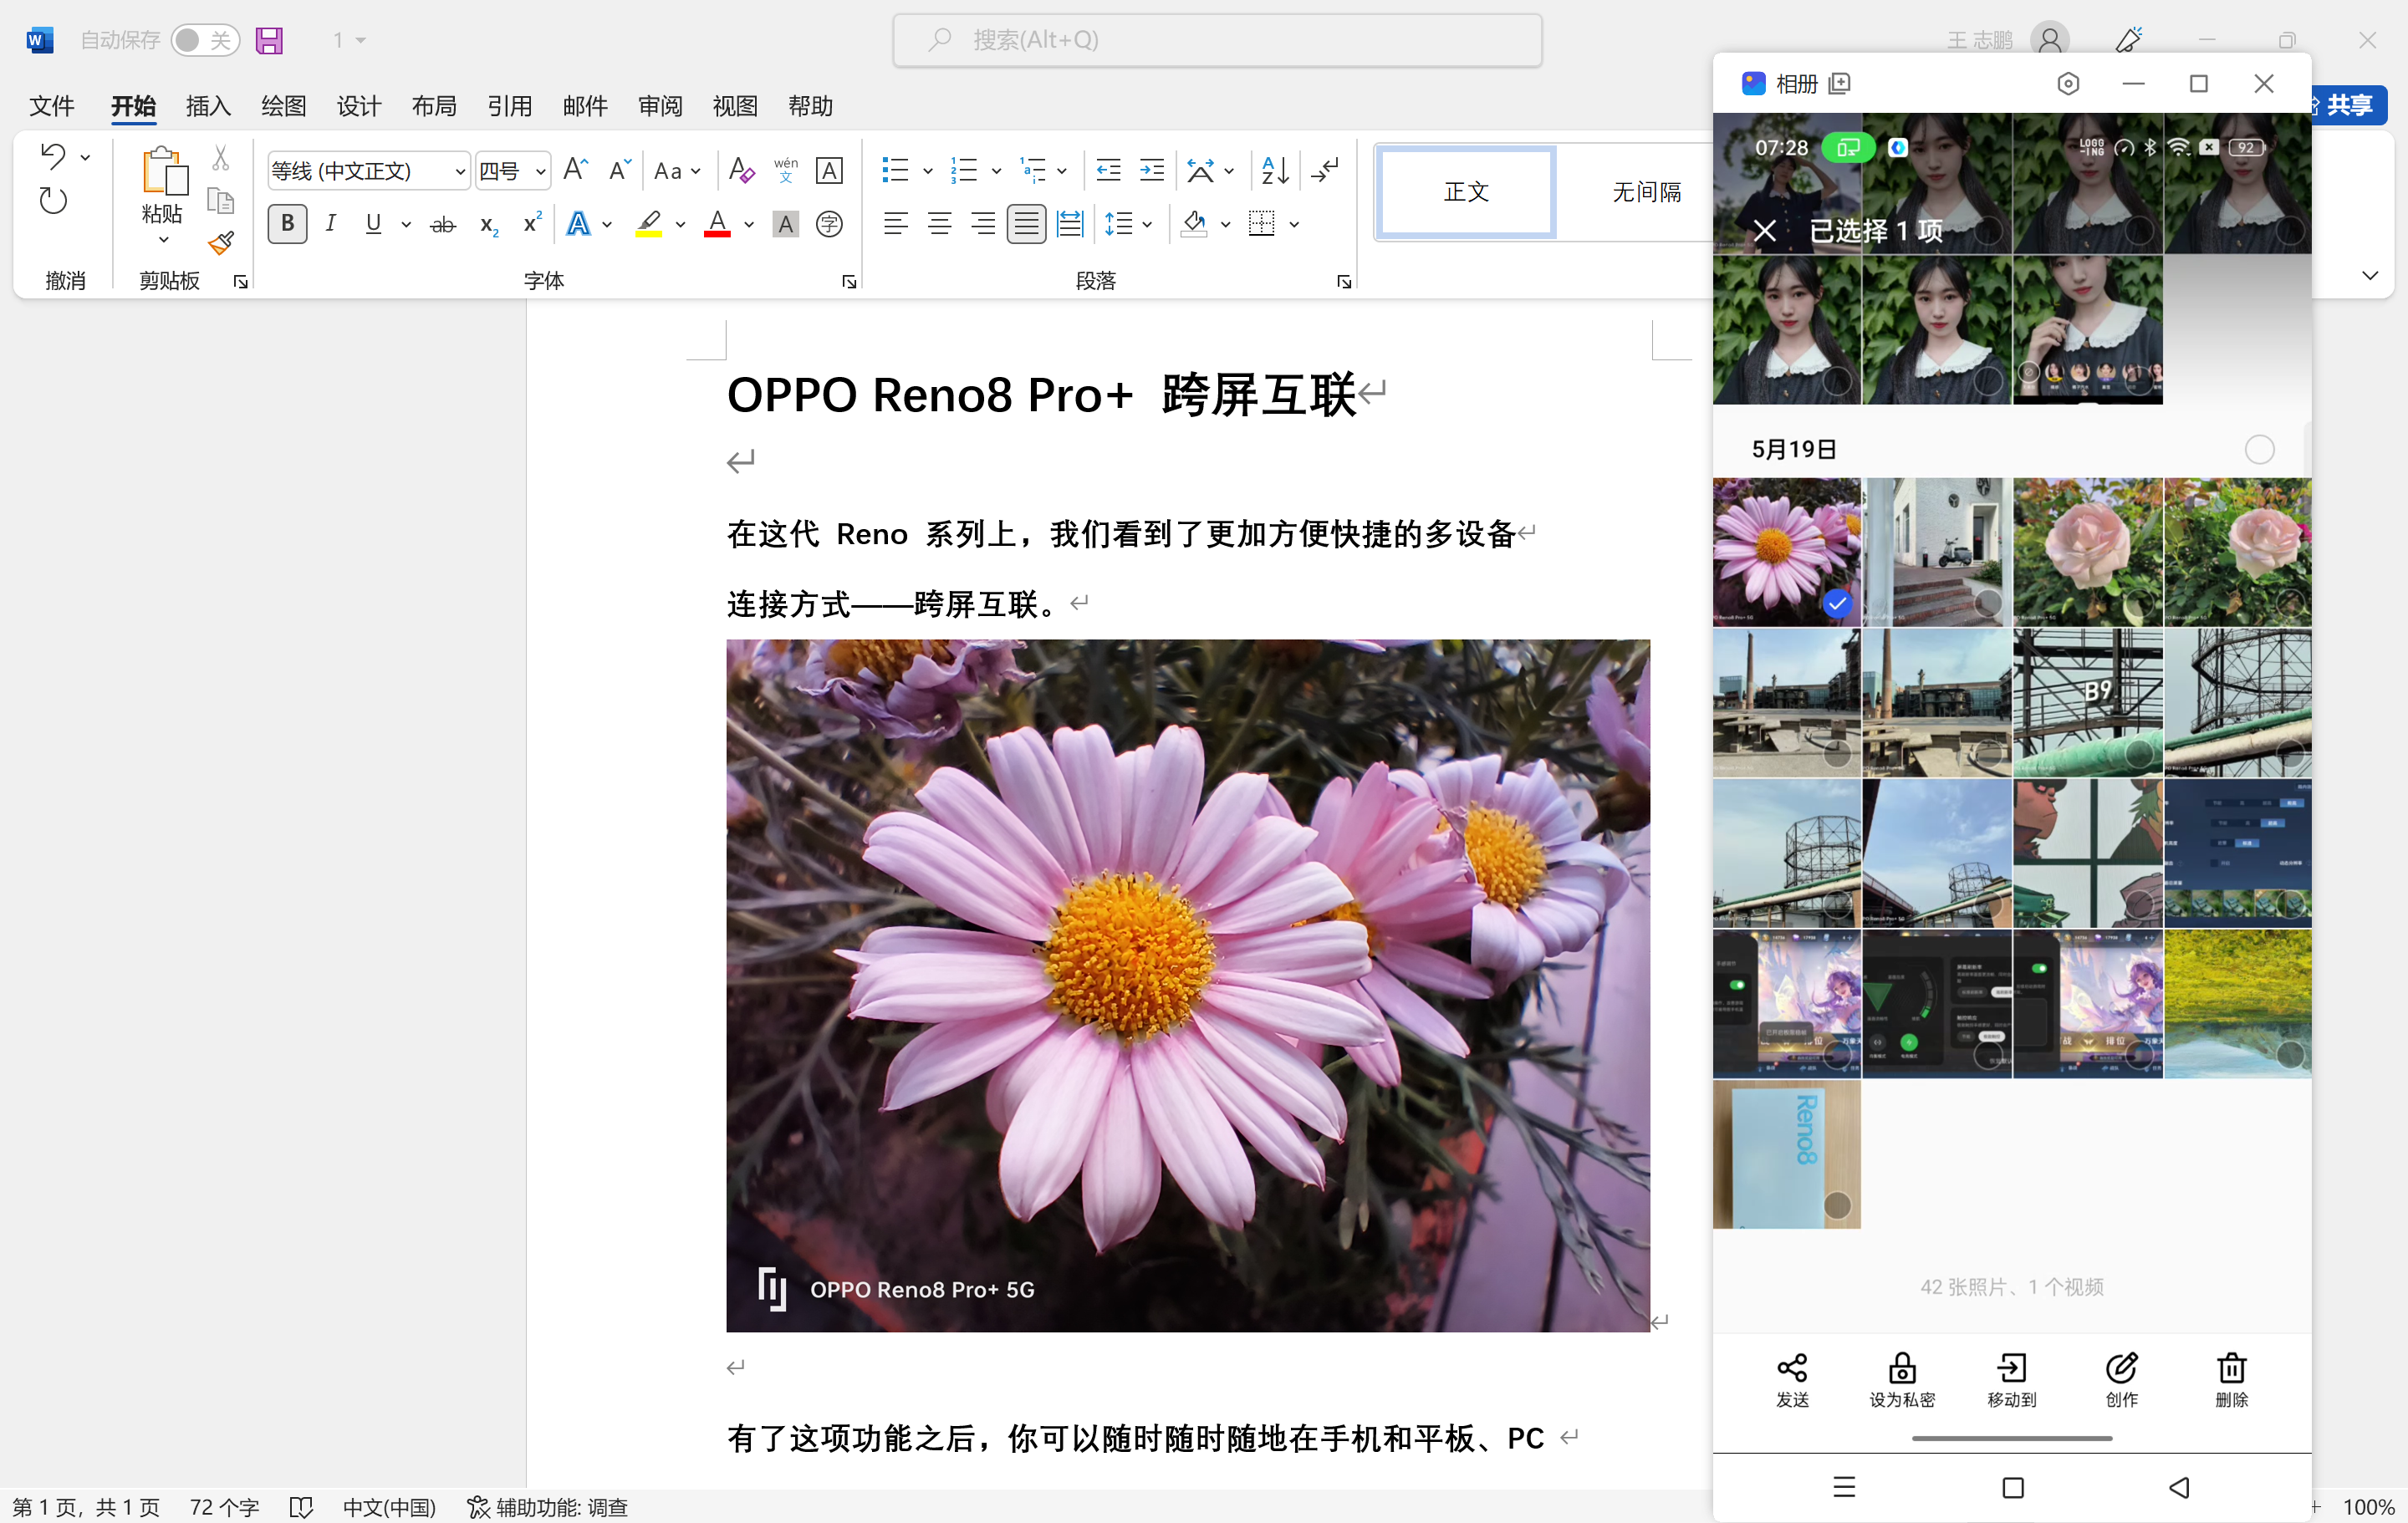The image size is (2408, 1523).
Task: Toggle the AutoSave switch
Action: tap(204, 40)
